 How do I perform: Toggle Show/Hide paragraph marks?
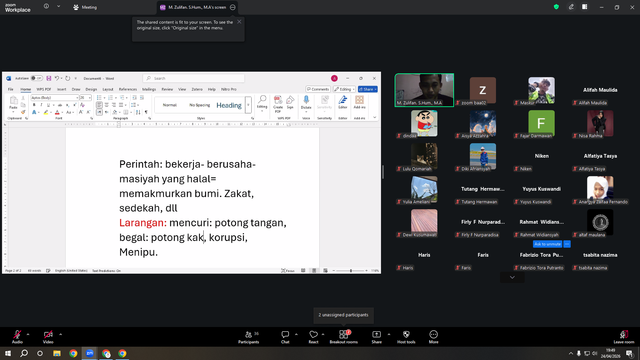(x=146, y=112)
